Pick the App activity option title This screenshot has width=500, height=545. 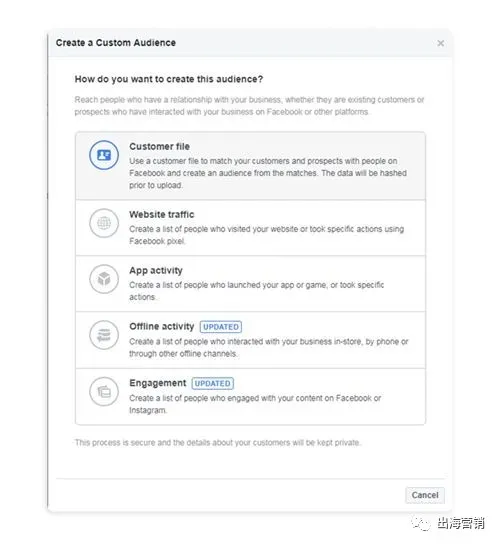(156, 270)
